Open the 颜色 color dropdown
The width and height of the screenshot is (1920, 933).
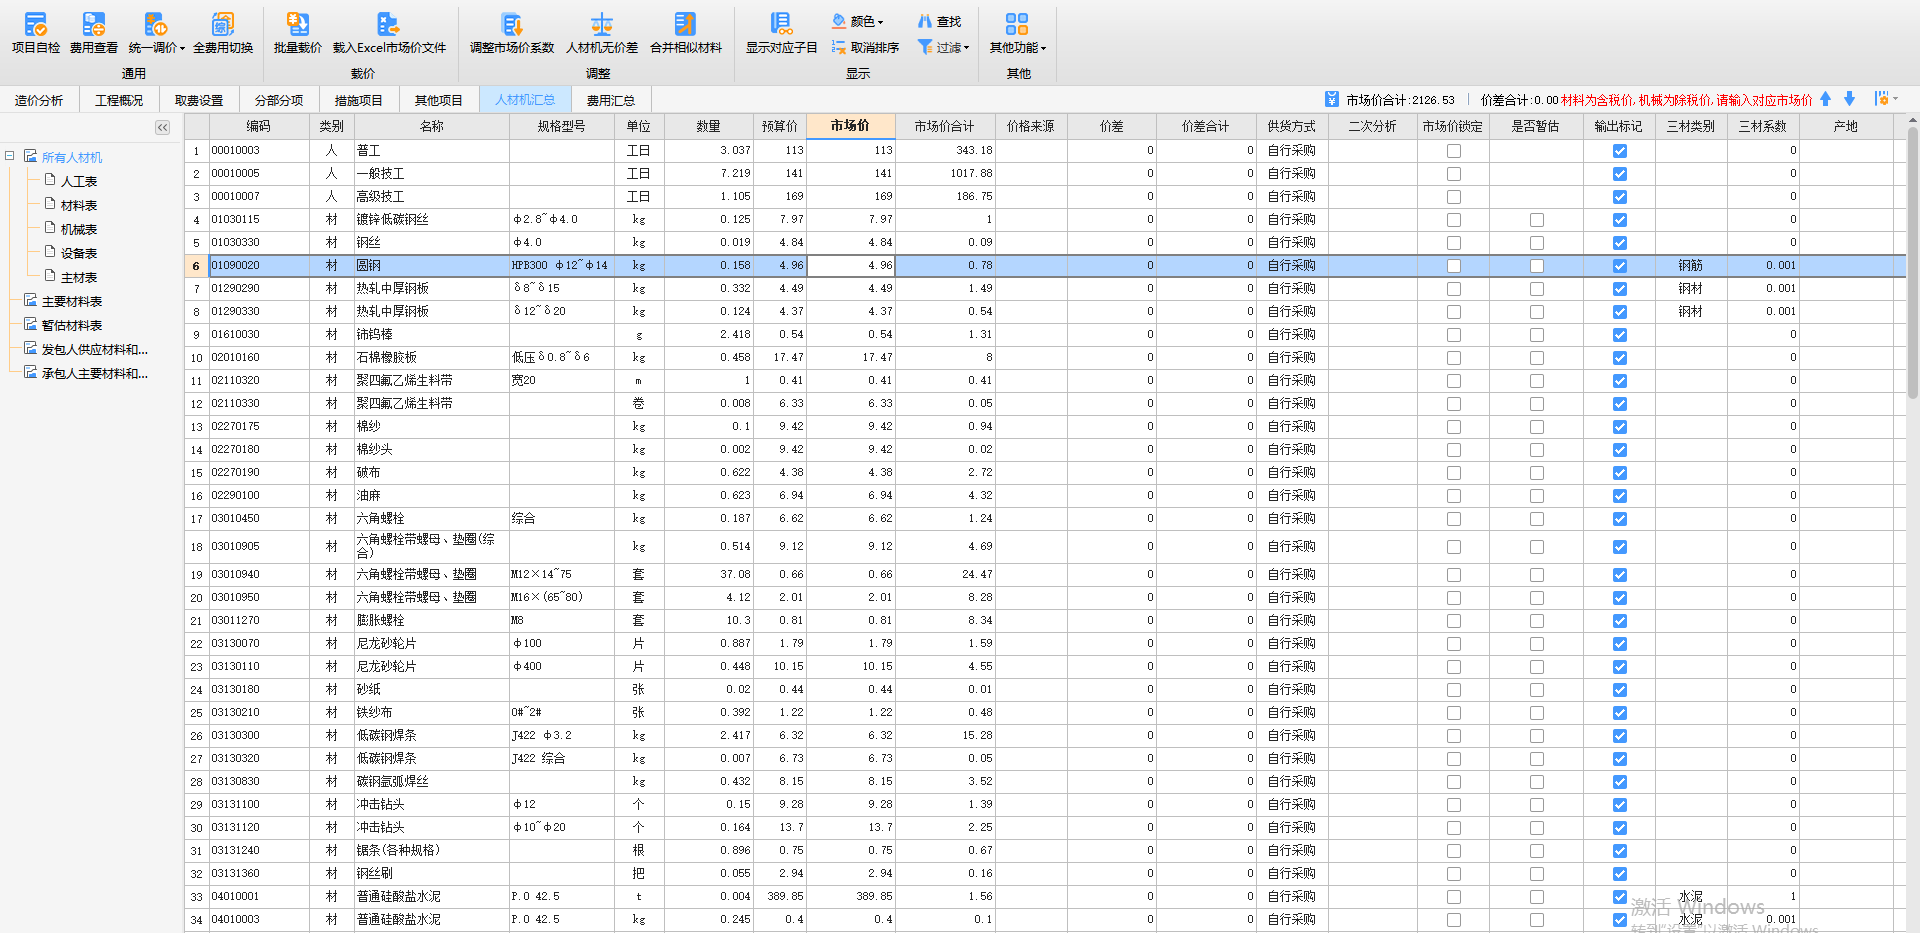pos(858,21)
